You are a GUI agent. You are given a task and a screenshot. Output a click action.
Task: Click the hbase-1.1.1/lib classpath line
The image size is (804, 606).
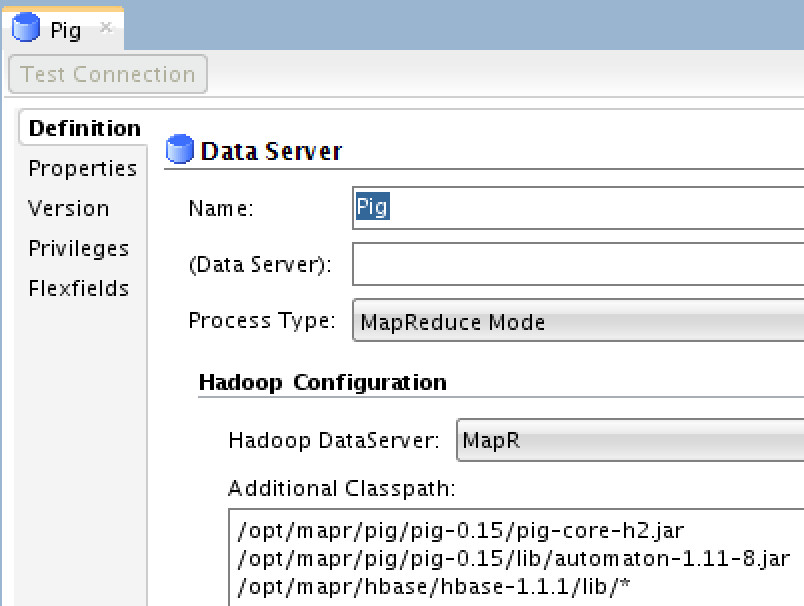(434, 586)
